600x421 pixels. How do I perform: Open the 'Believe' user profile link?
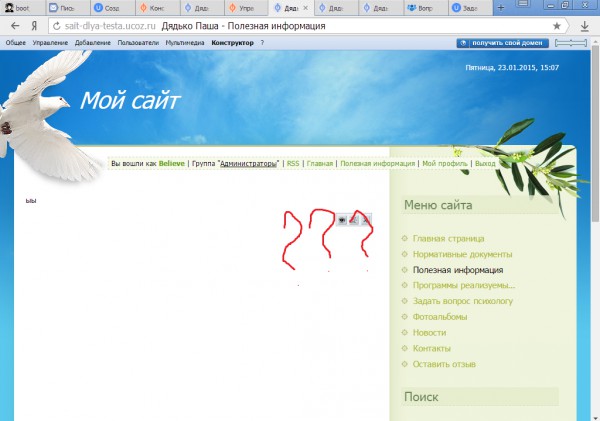(171, 163)
